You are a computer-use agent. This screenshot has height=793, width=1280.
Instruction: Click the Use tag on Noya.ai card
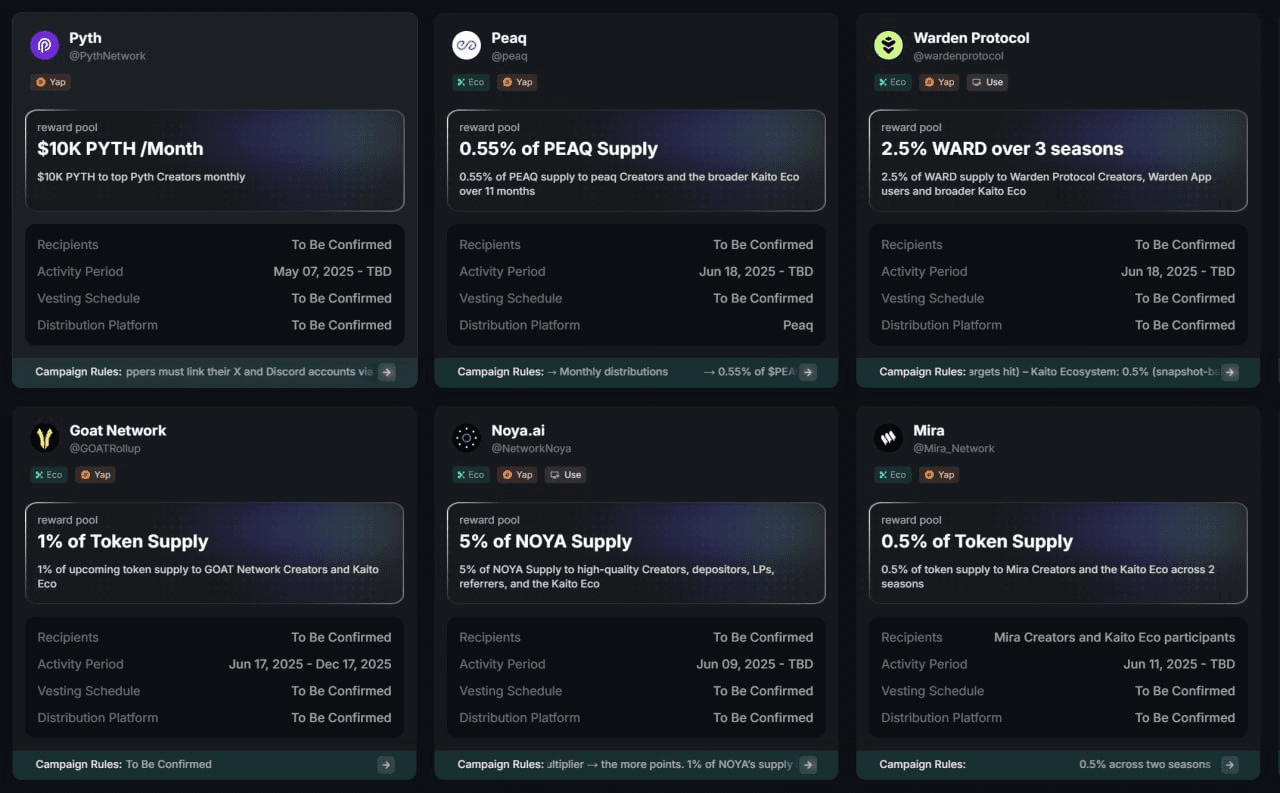coord(565,475)
